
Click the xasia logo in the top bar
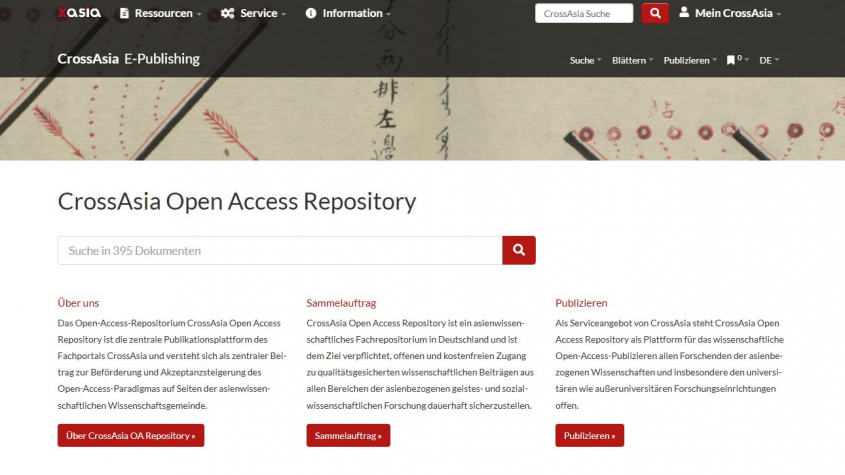tap(79, 12)
